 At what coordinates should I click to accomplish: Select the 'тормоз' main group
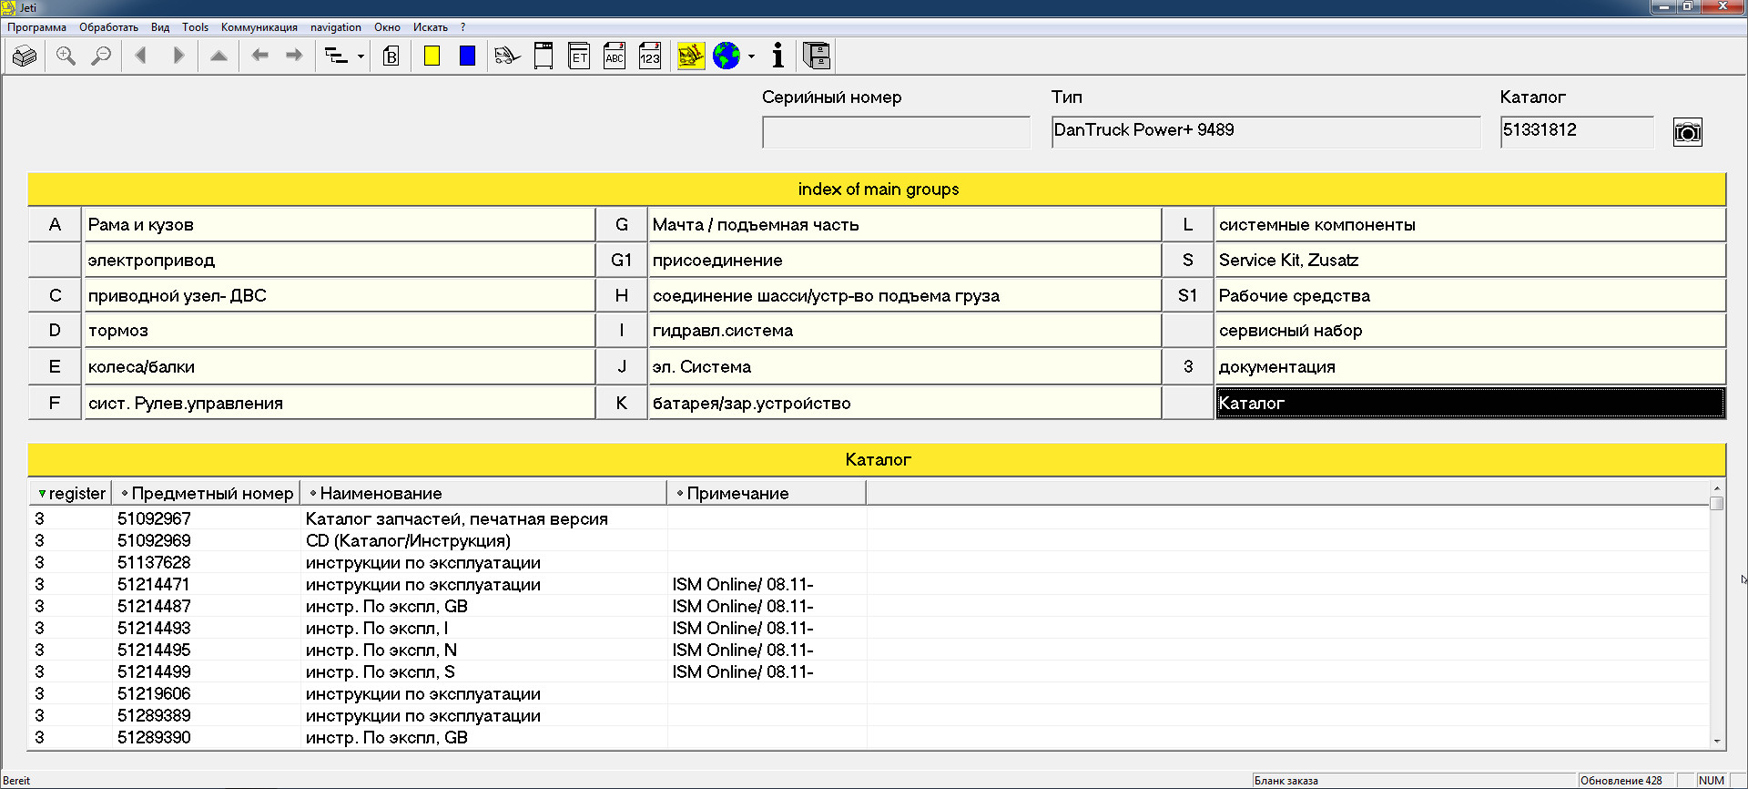(x=339, y=331)
